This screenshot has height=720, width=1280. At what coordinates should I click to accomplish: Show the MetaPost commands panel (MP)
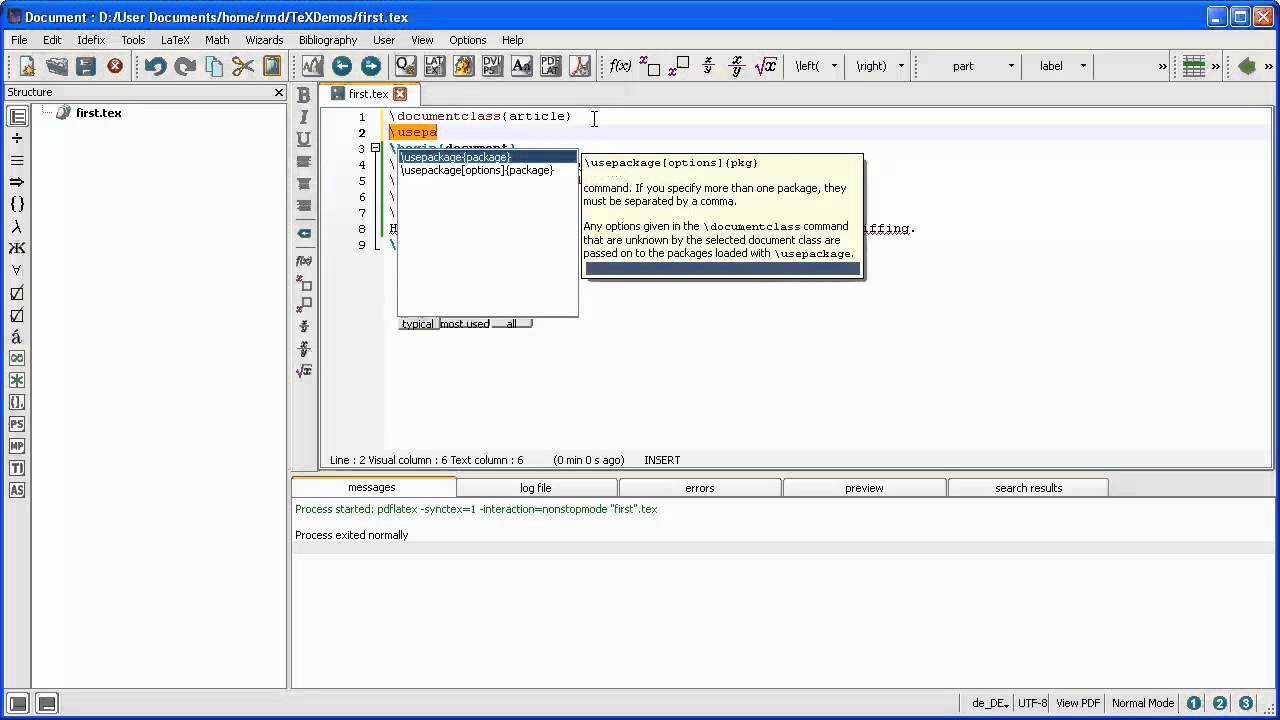click(x=17, y=446)
